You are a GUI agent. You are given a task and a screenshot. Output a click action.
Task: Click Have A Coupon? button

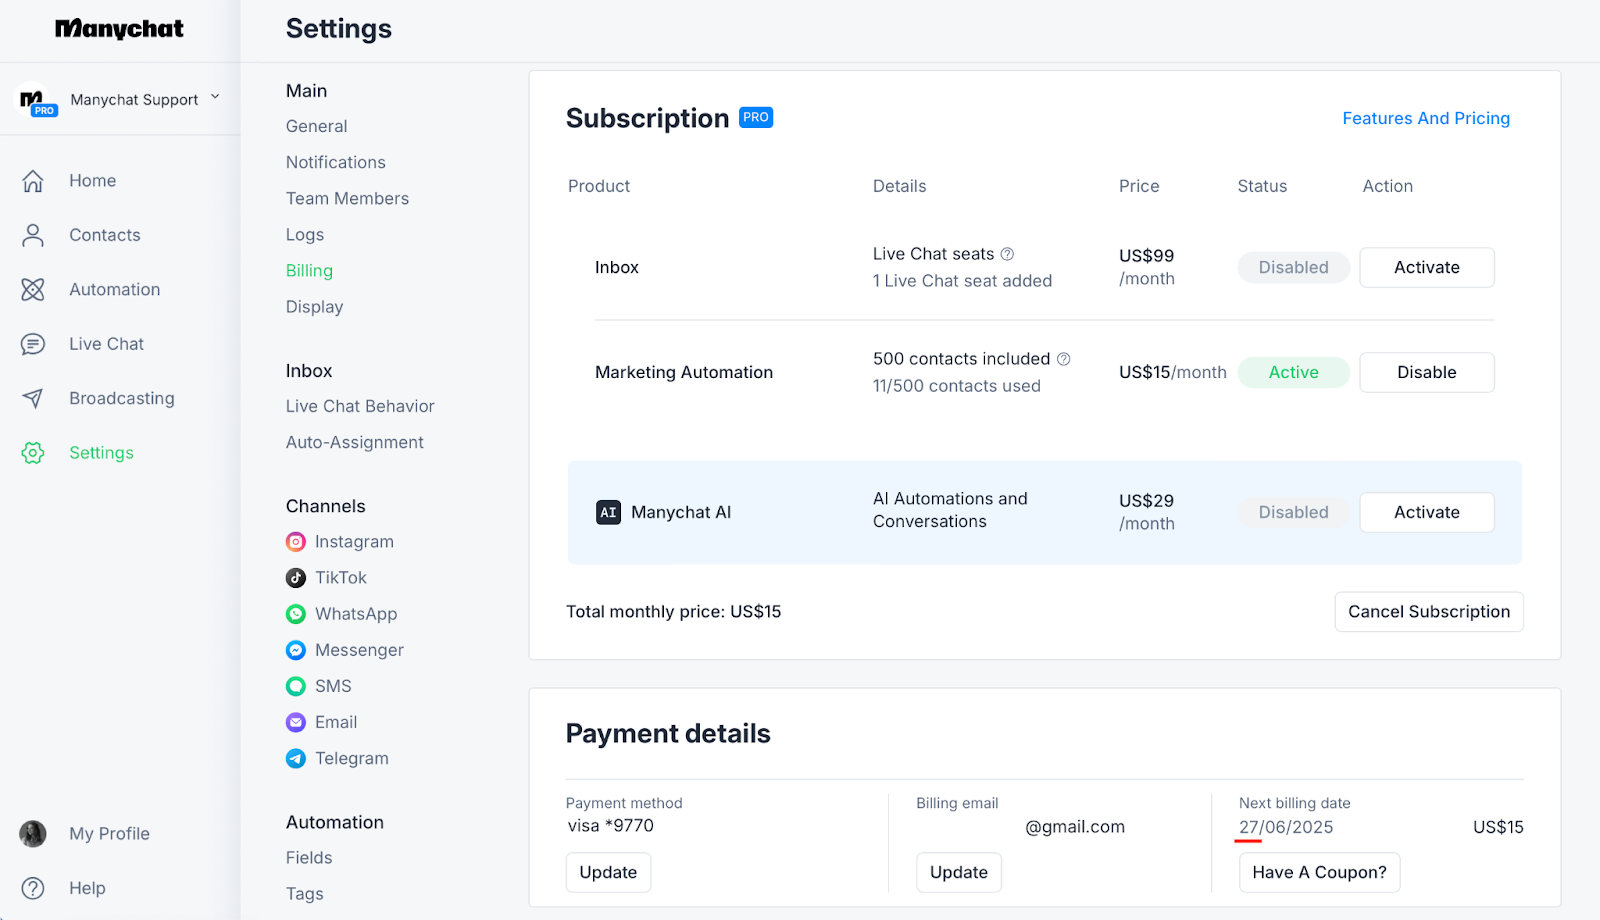(1319, 872)
